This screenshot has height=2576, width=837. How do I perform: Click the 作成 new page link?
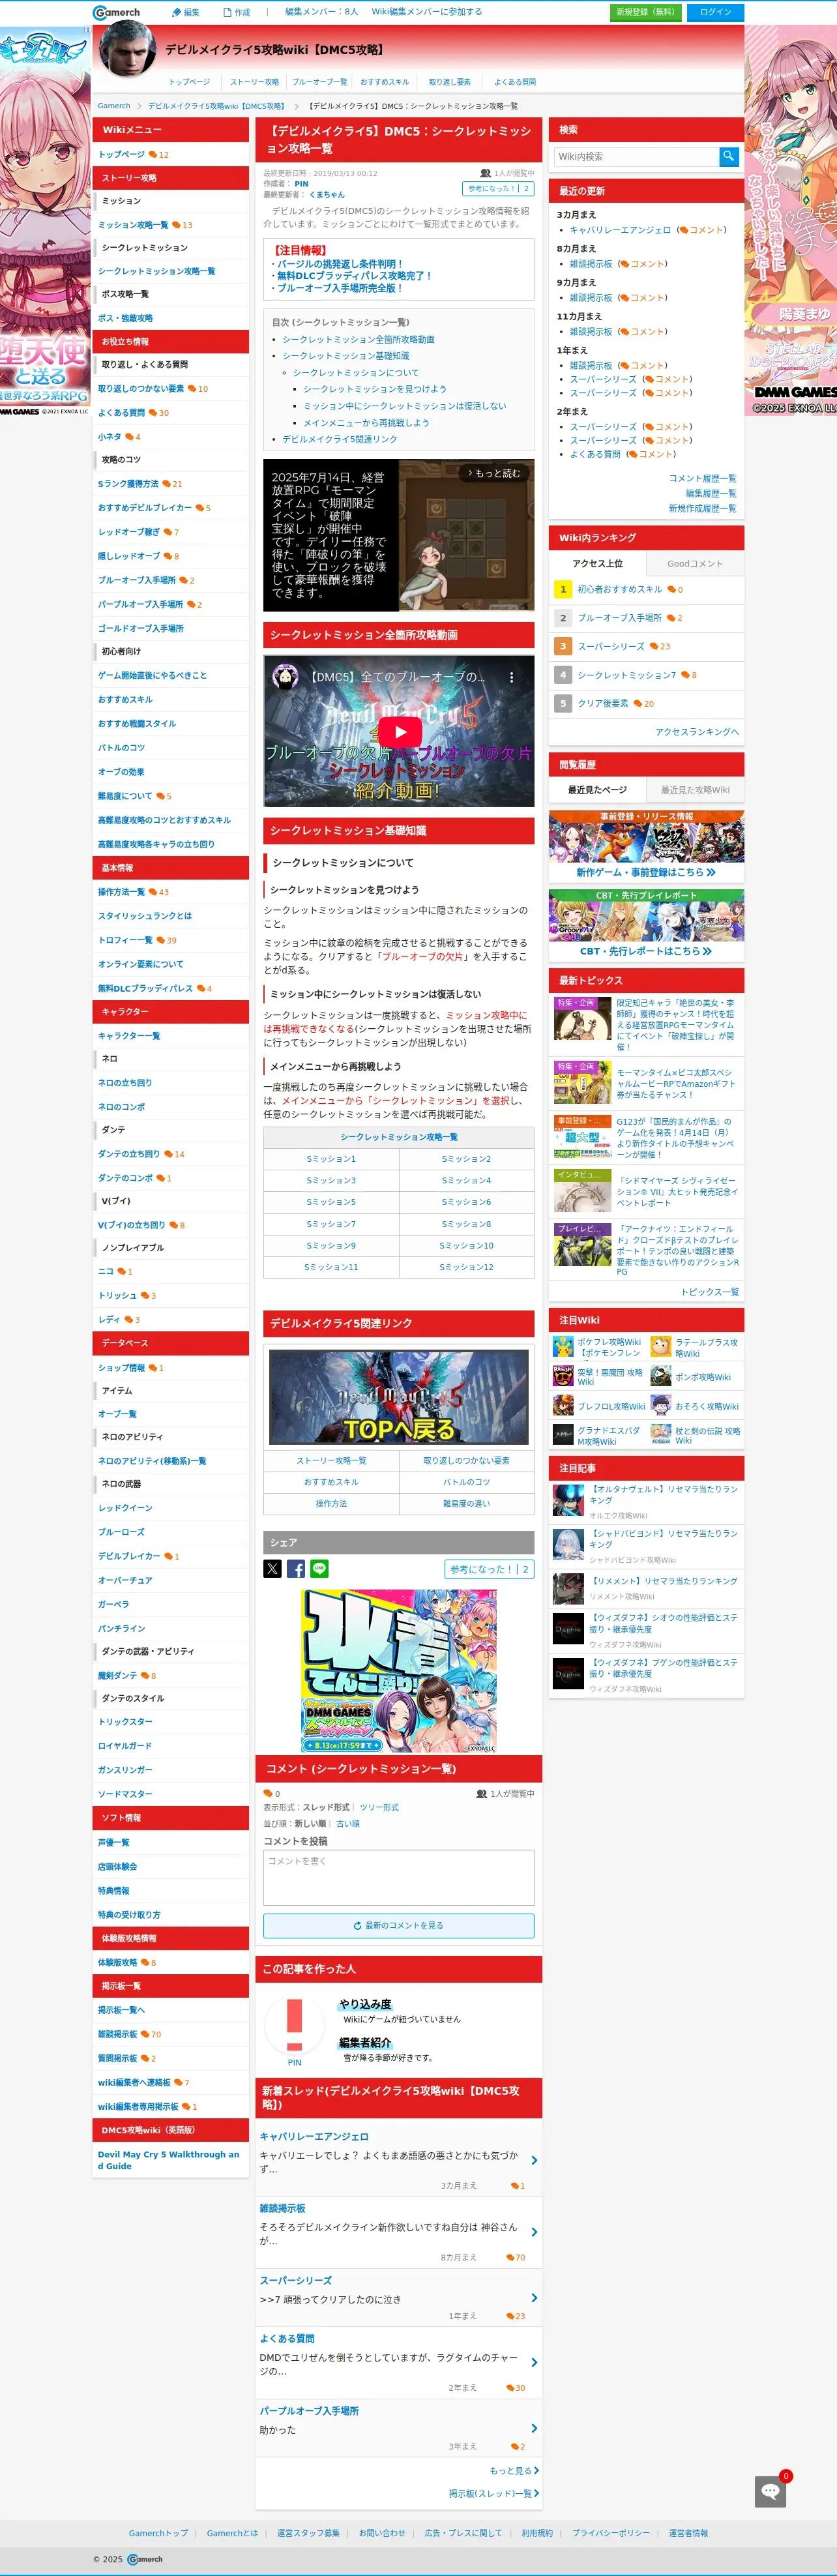(x=236, y=12)
